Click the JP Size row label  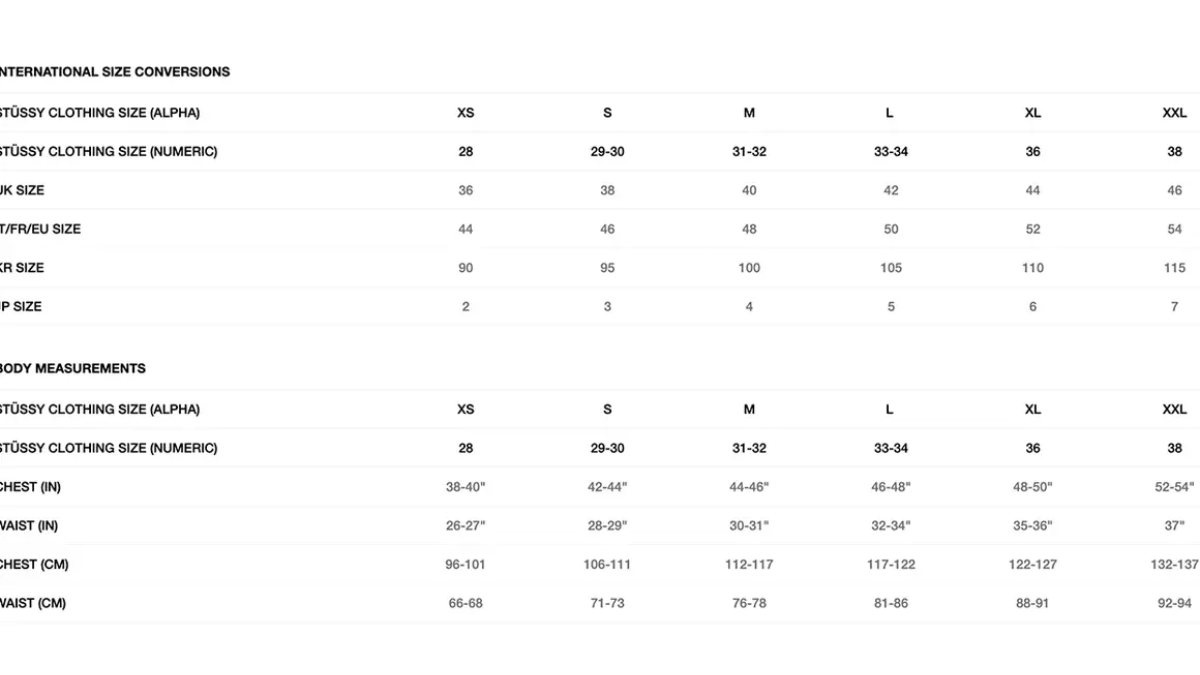pos(21,307)
